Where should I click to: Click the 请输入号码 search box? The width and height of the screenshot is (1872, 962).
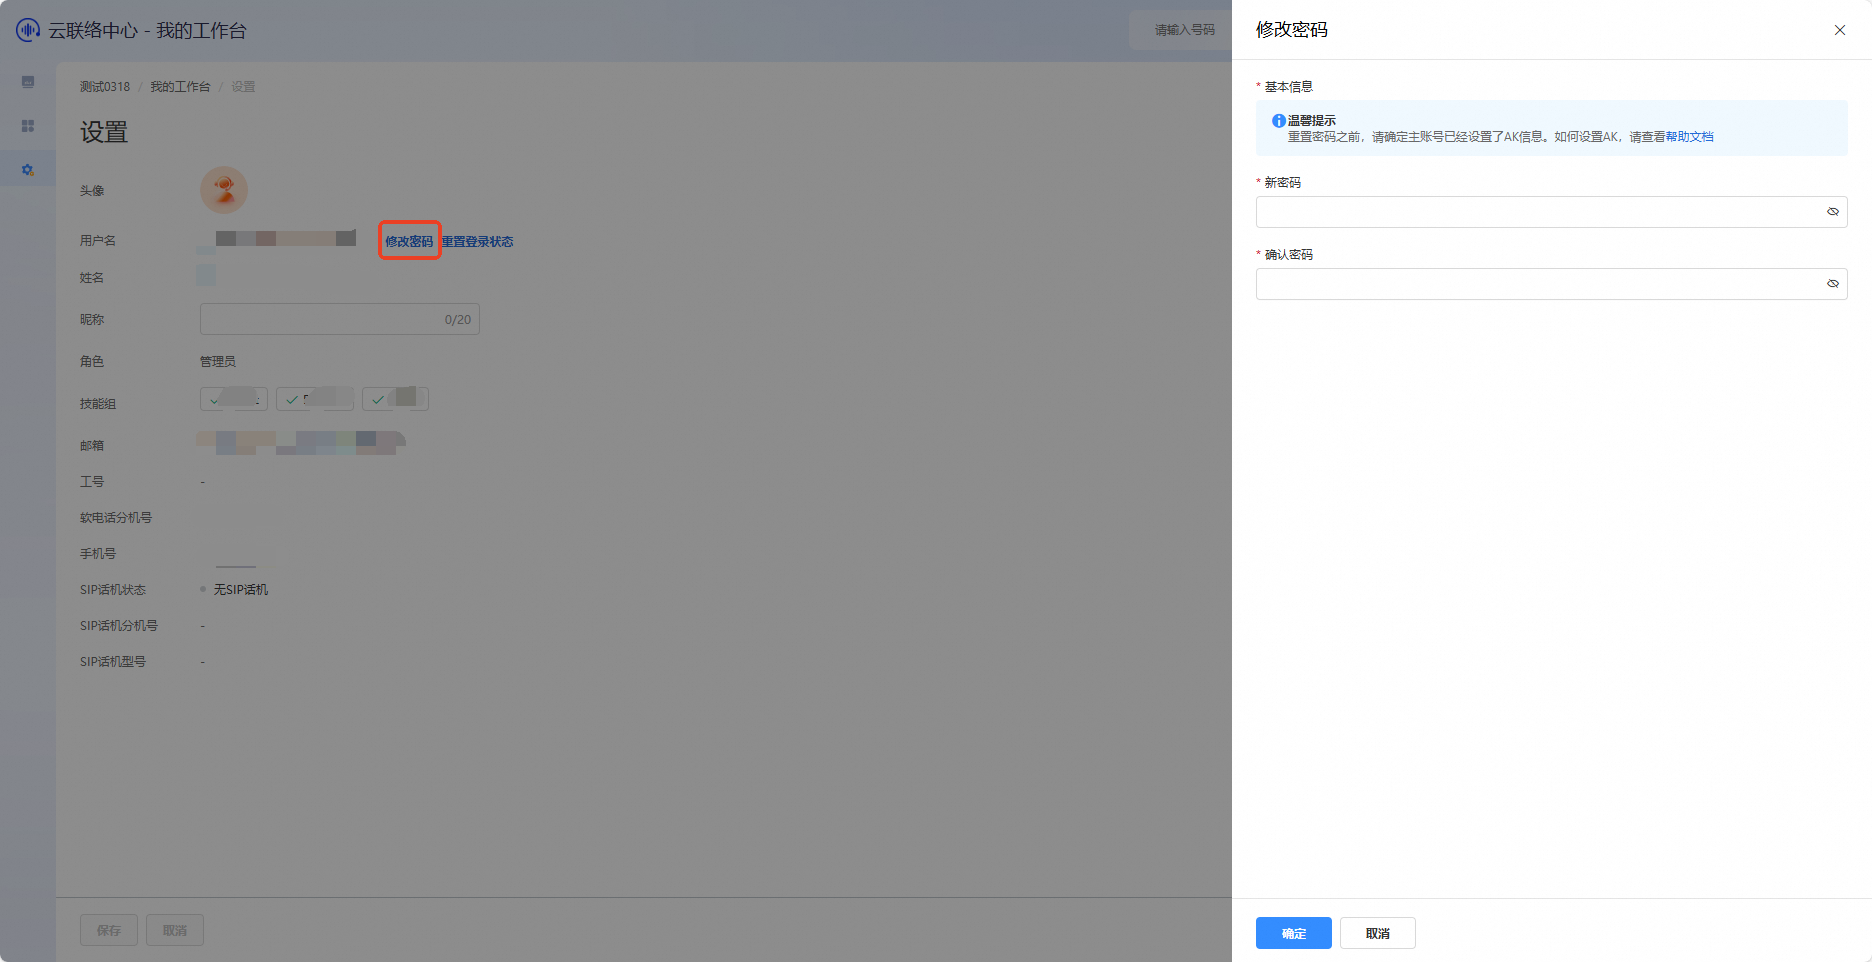[x=1182, y=30]
